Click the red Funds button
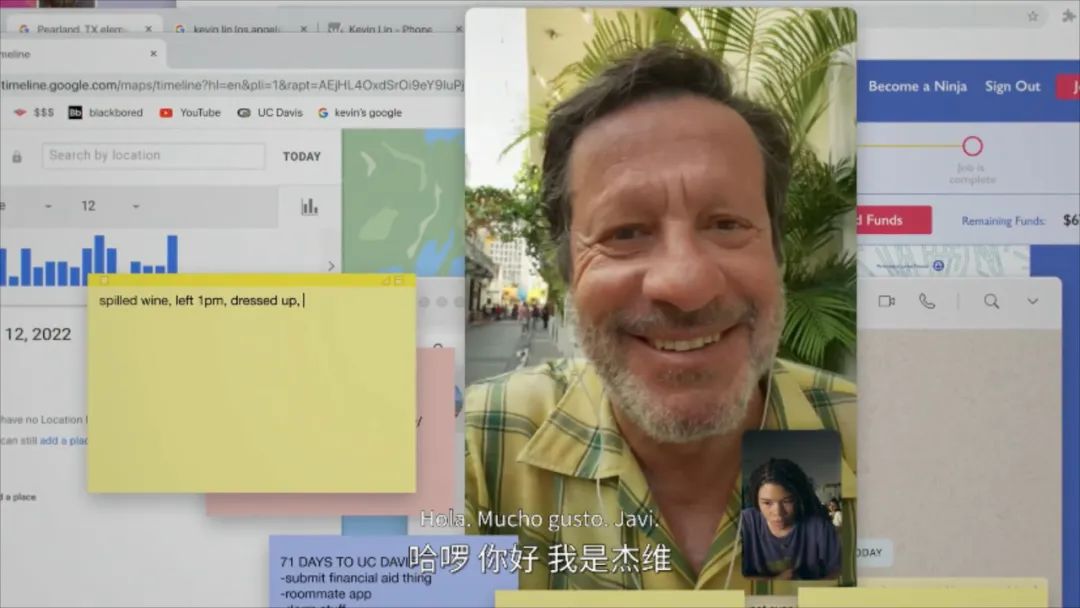Screen dimensions: 1080x608 (894, 220)
